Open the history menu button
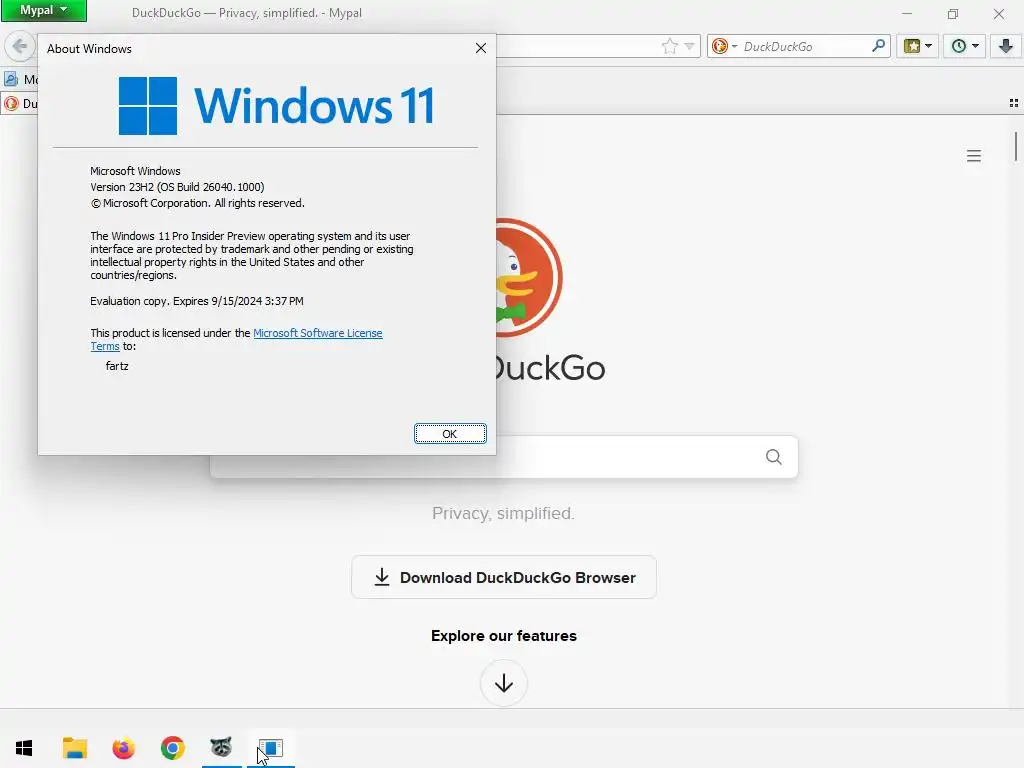Image resolution: width=1024 pixels, height=768 pixels. coord(964,46)
